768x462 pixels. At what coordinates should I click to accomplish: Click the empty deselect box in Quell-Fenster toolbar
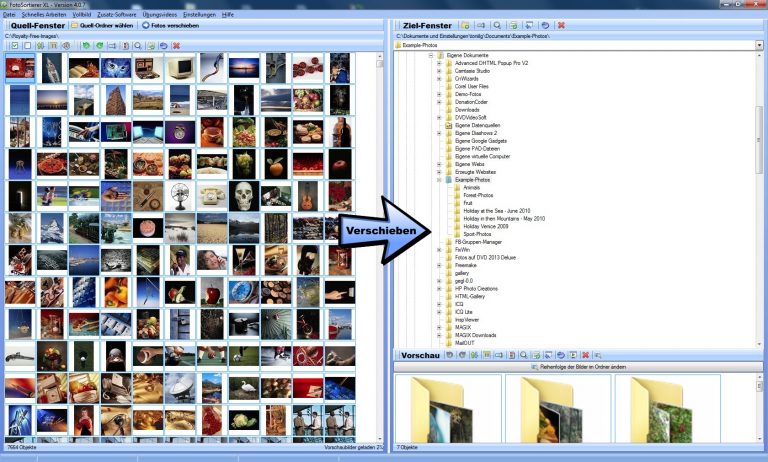pyautogui.click(x=29, y=46)
